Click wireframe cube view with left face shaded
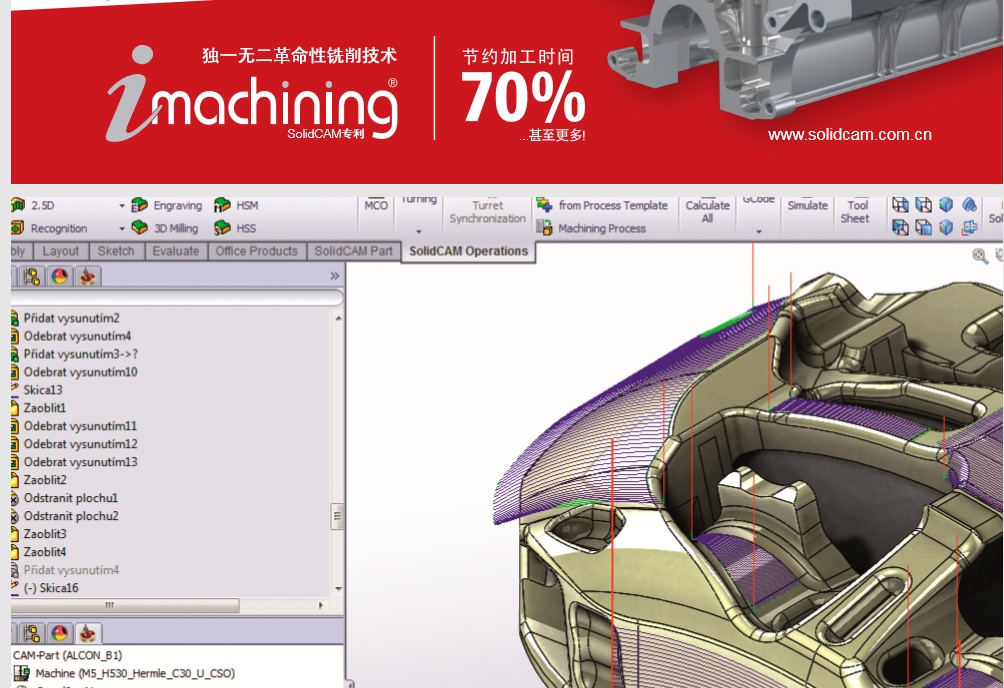This screenshot has height=688, width=1004. [x=923, y=205]
